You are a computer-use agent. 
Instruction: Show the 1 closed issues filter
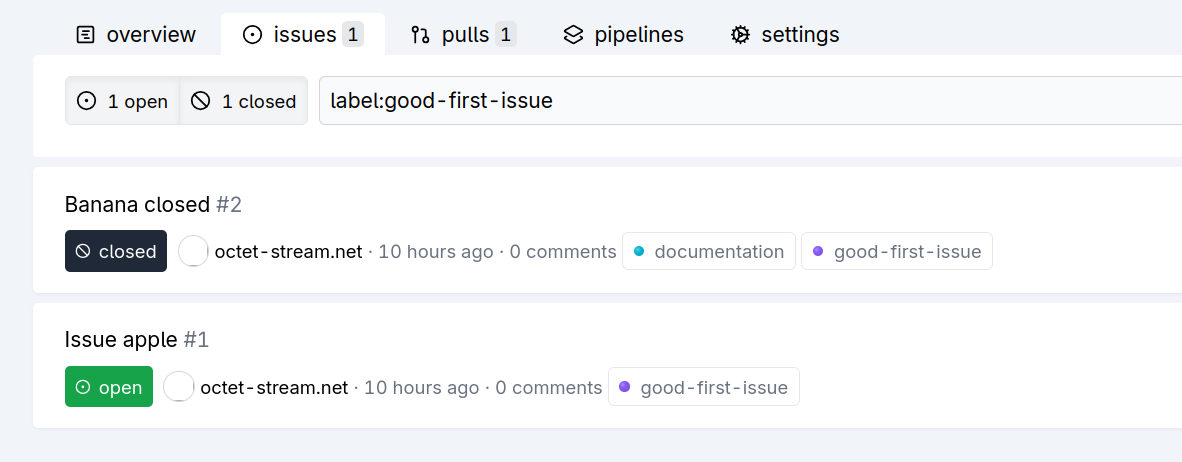[x=244, y=101]
